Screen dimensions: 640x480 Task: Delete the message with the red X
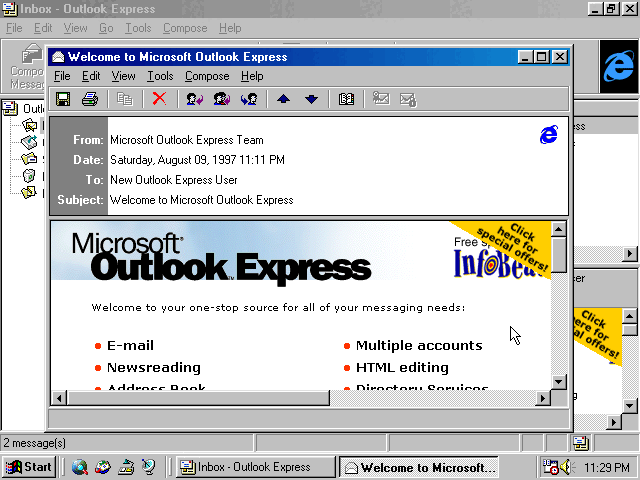(159, 99)
